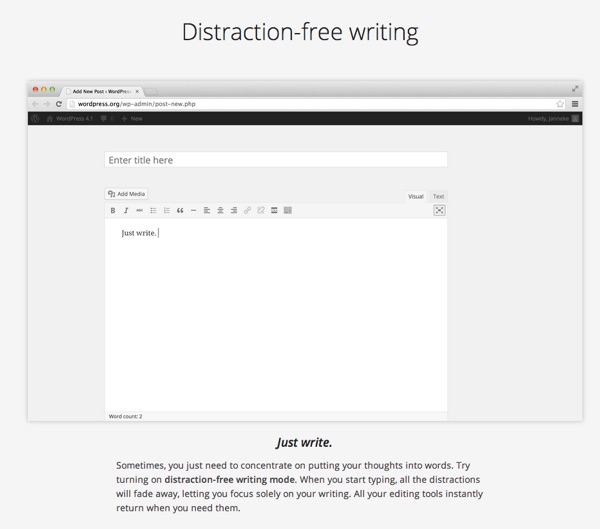Insert a link with the chain icon
The width and height of the screenshot is (600, 529).
click(x=247, y=210)
